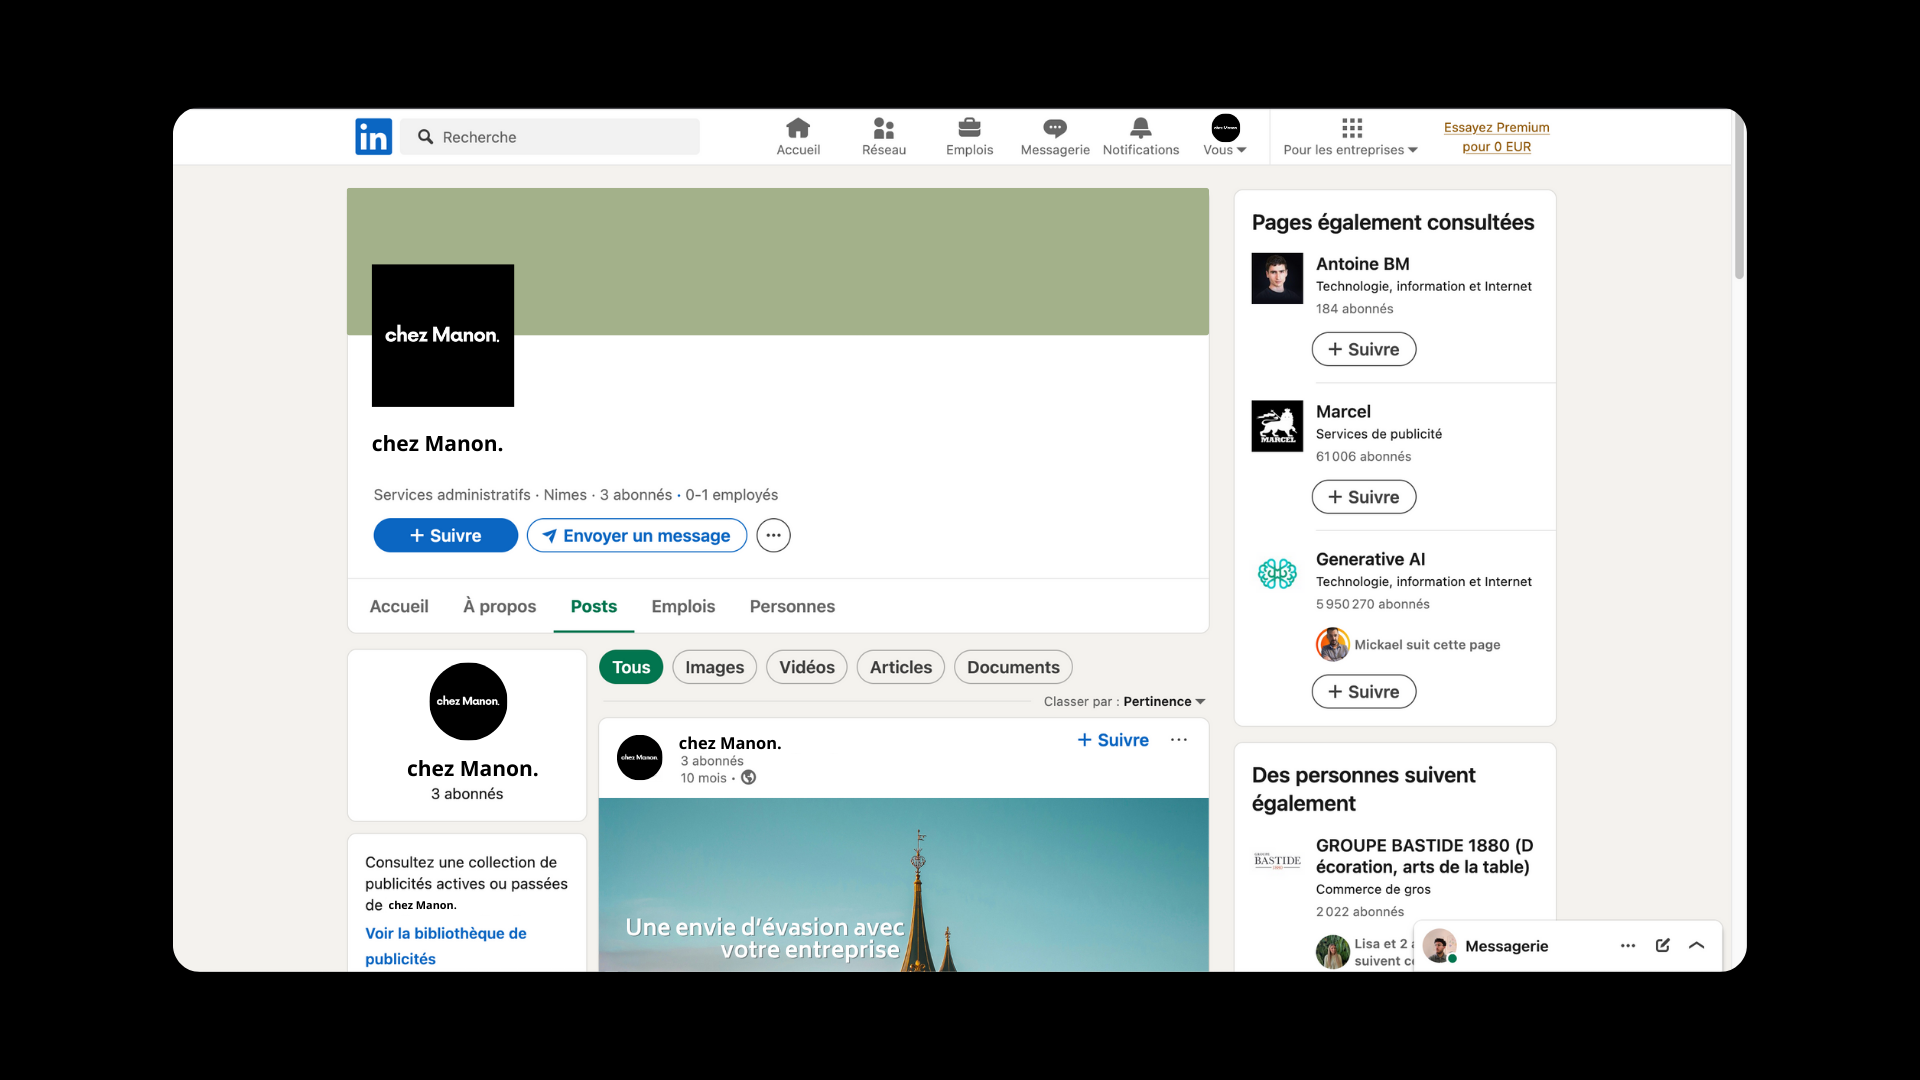Click Lisa follower avatar
This screenshot has width=1920, height=1080.
pyautogui.click(x=1332, y=951)
